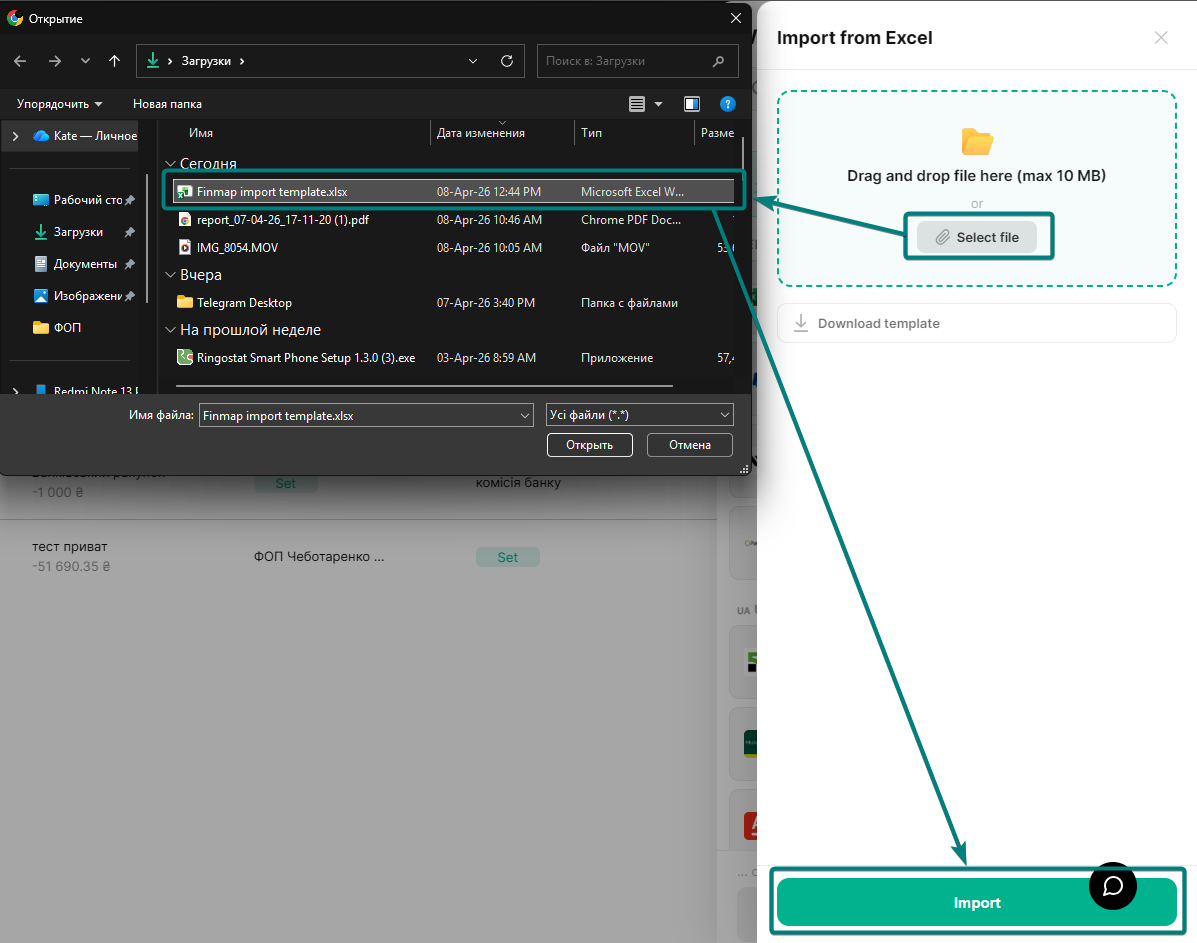Toggle the preview pane icon
Screen dimensions: 1197x943
point(691,104)
